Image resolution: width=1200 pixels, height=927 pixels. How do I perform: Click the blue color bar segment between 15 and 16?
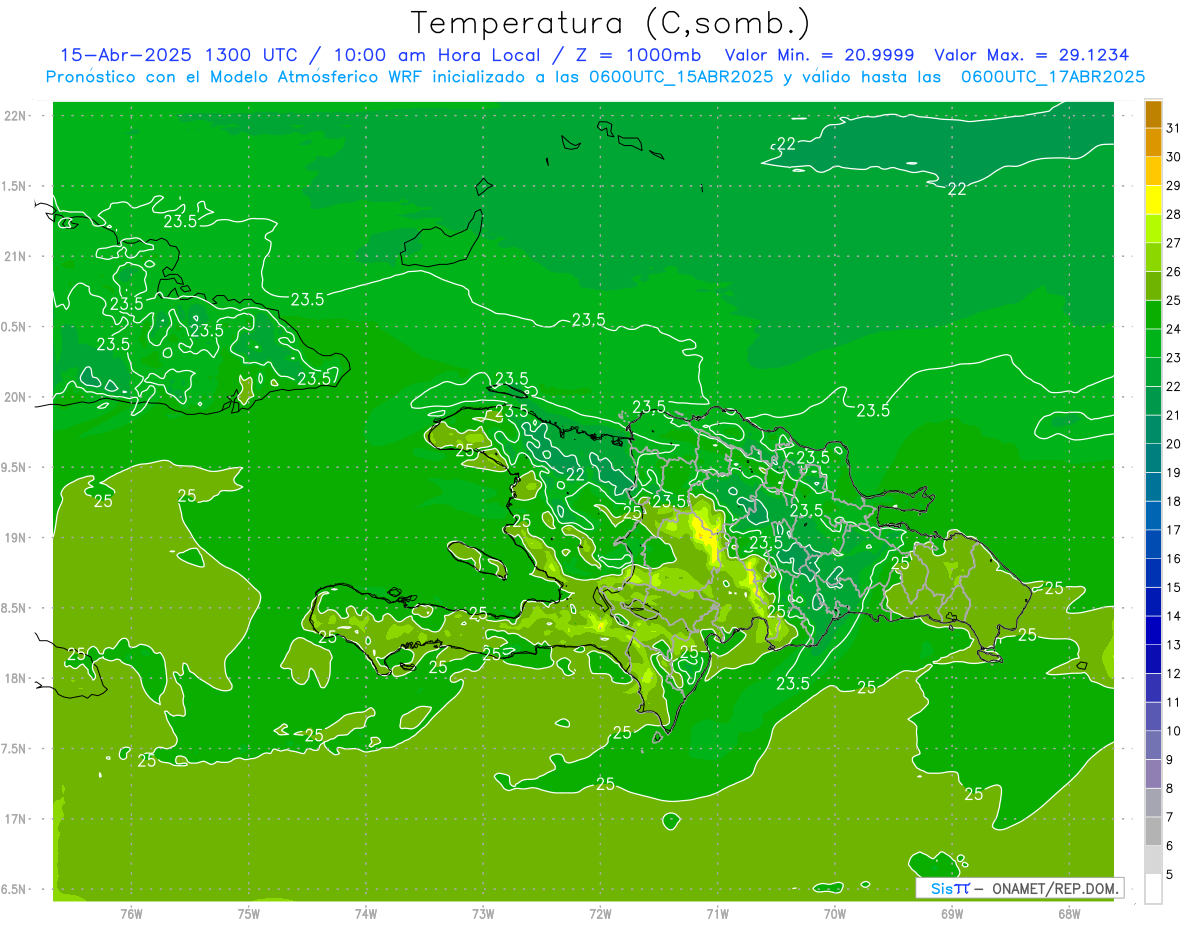1153,573
